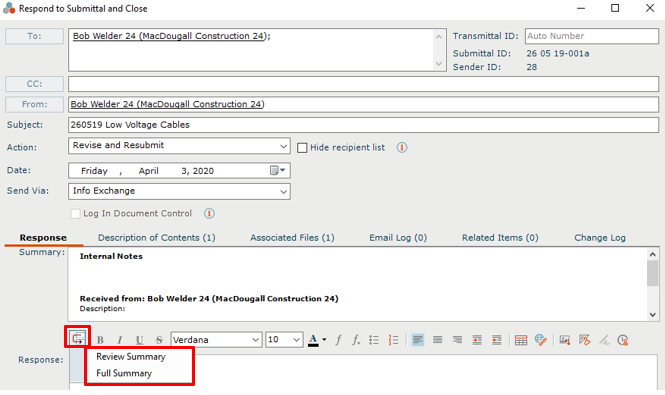
Task: Insert a hyperlink with globe icon
Action: [x=541, y=340]
